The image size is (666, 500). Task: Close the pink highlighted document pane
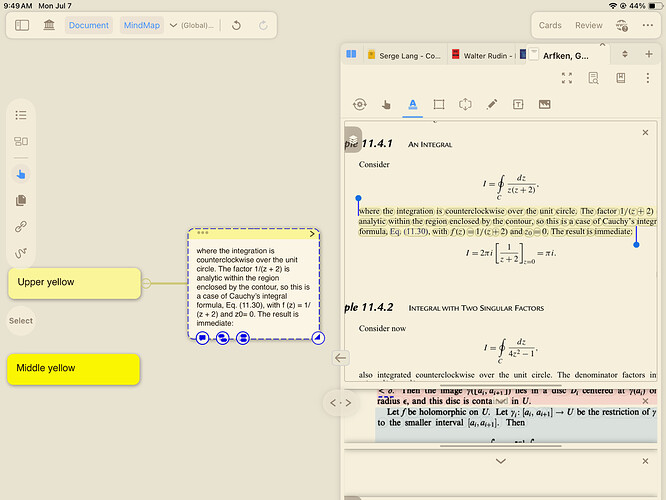[x=645, y=401]
